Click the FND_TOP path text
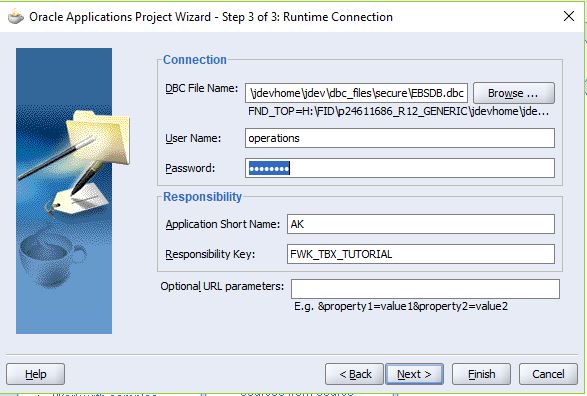The height and width of the screenshot is (396, 587). click(398, 111)
